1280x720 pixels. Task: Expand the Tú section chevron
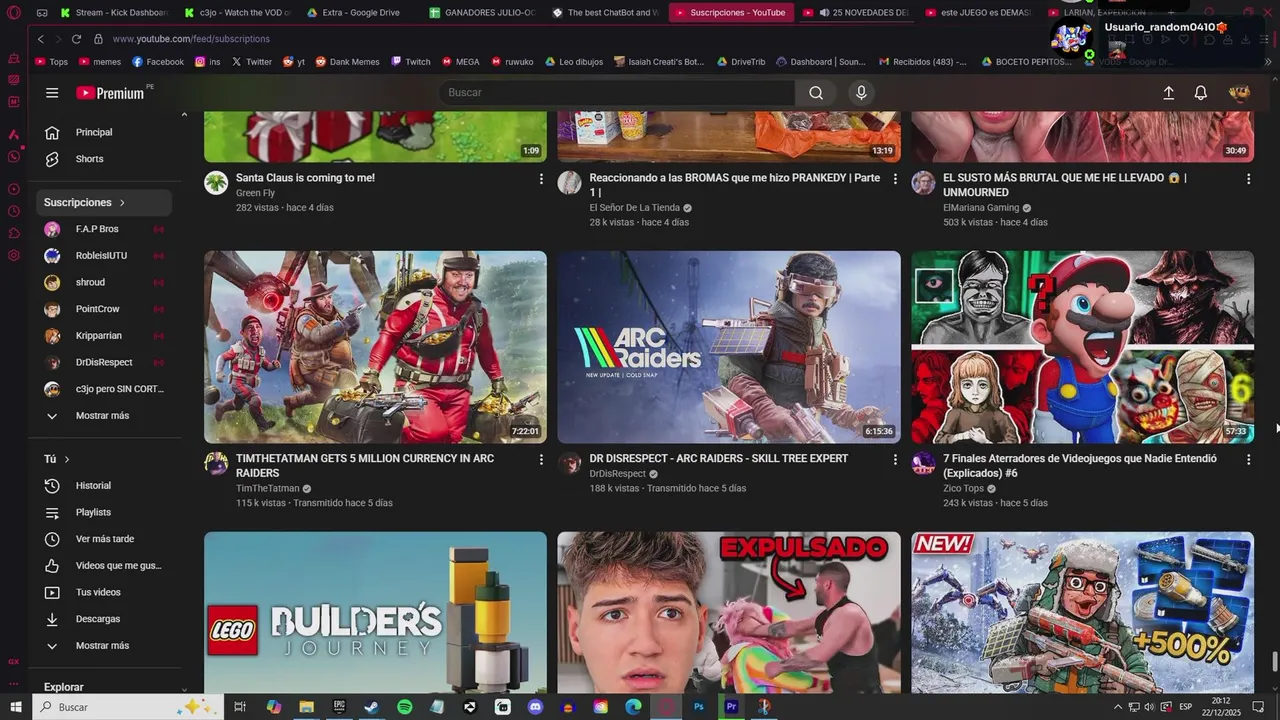(67, 459)
